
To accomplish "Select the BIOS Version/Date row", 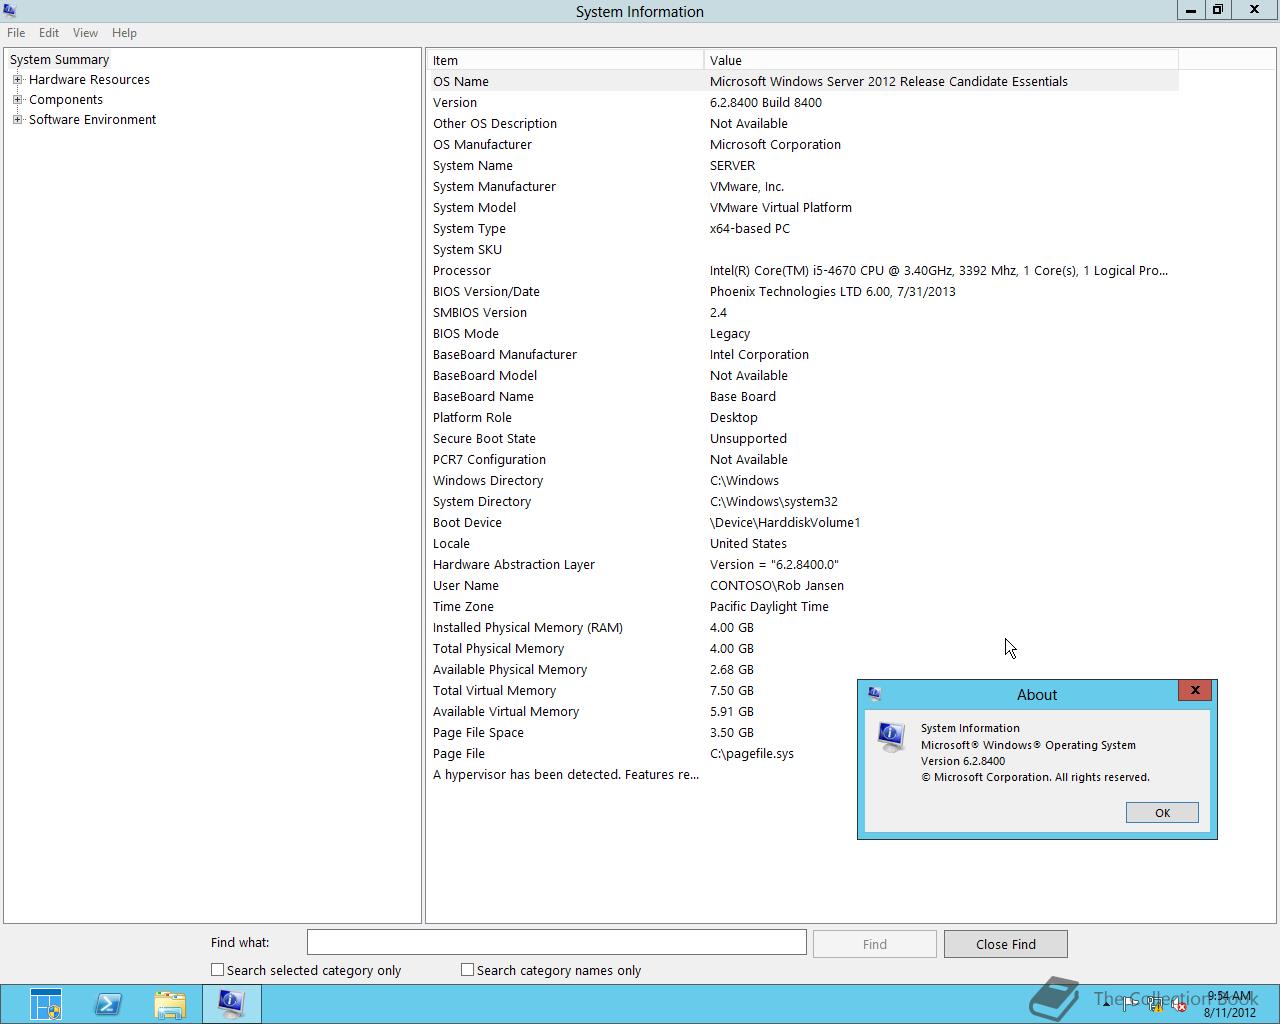I will pyautogui.click(x=804, y=291).
